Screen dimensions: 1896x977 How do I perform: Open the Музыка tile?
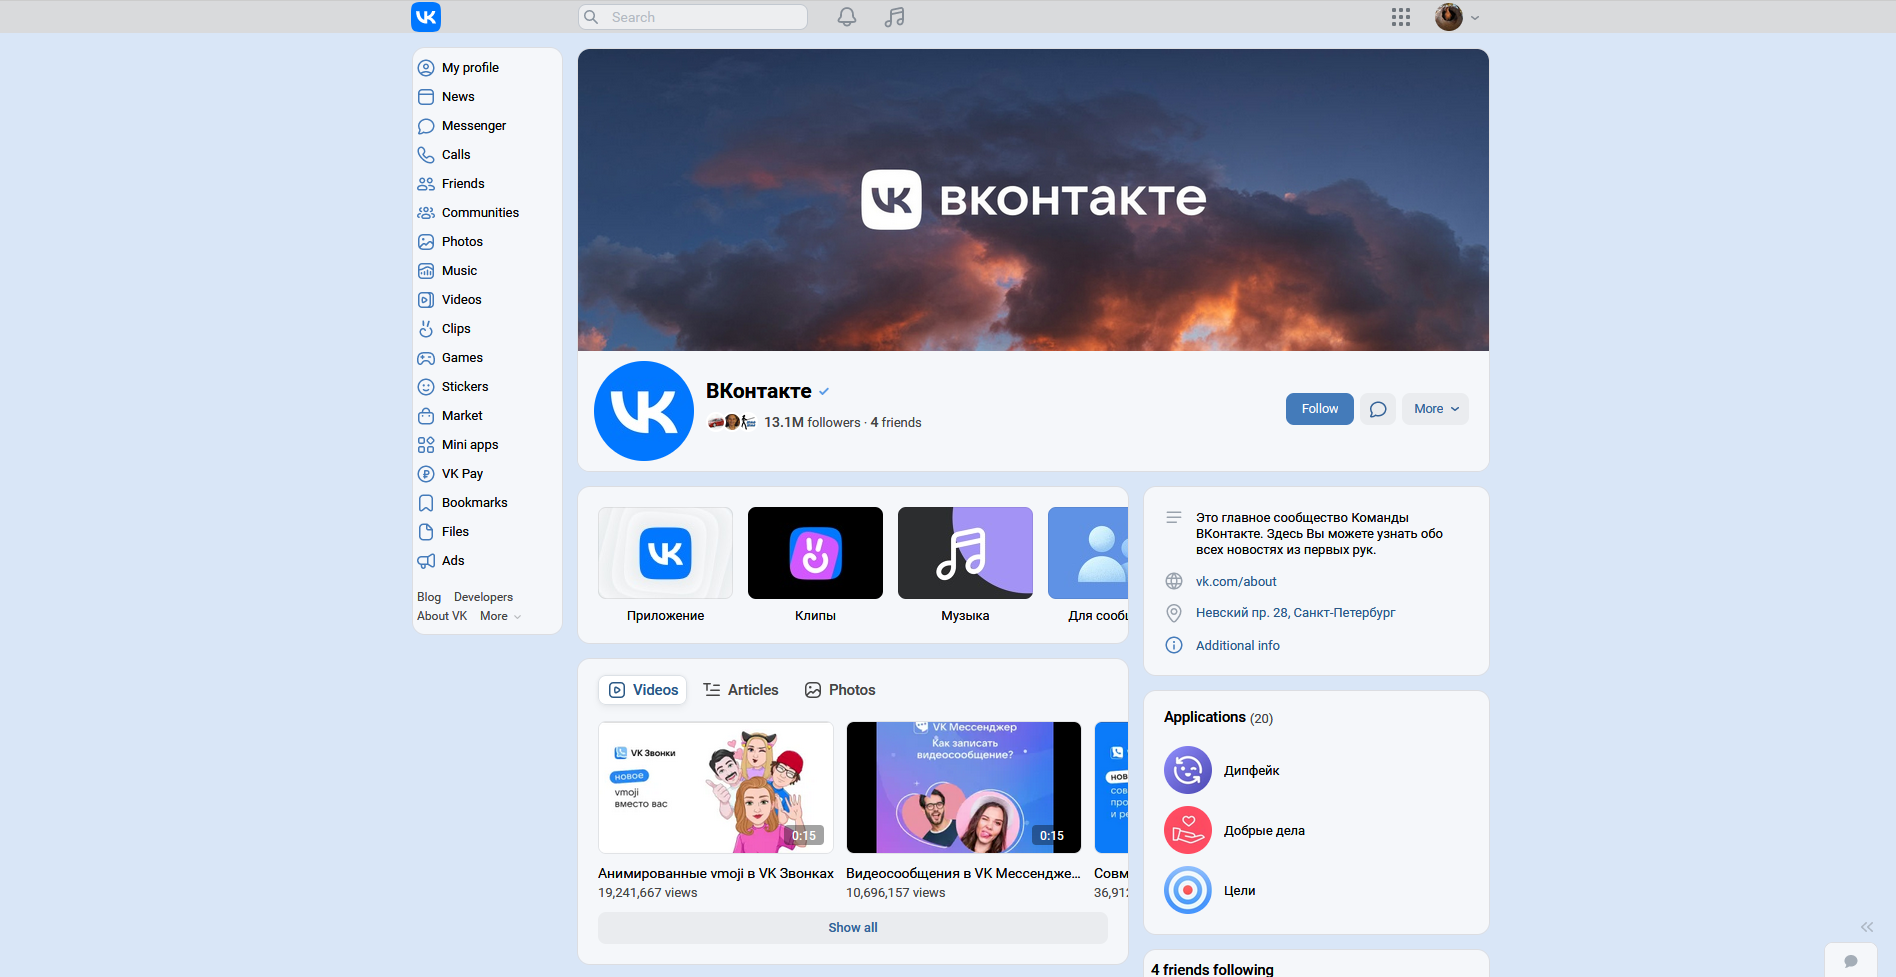click(x=966, y=565)
